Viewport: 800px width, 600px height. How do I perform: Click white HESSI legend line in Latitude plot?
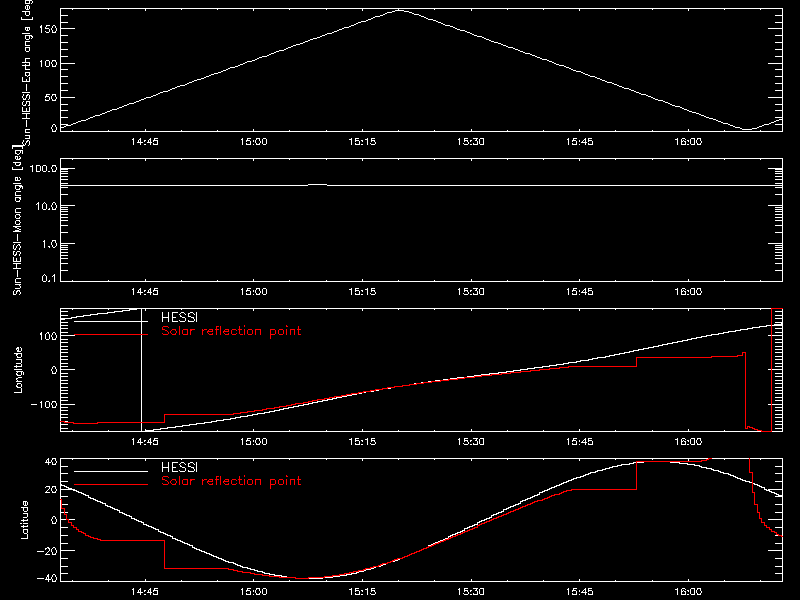(x=111, y=471)
